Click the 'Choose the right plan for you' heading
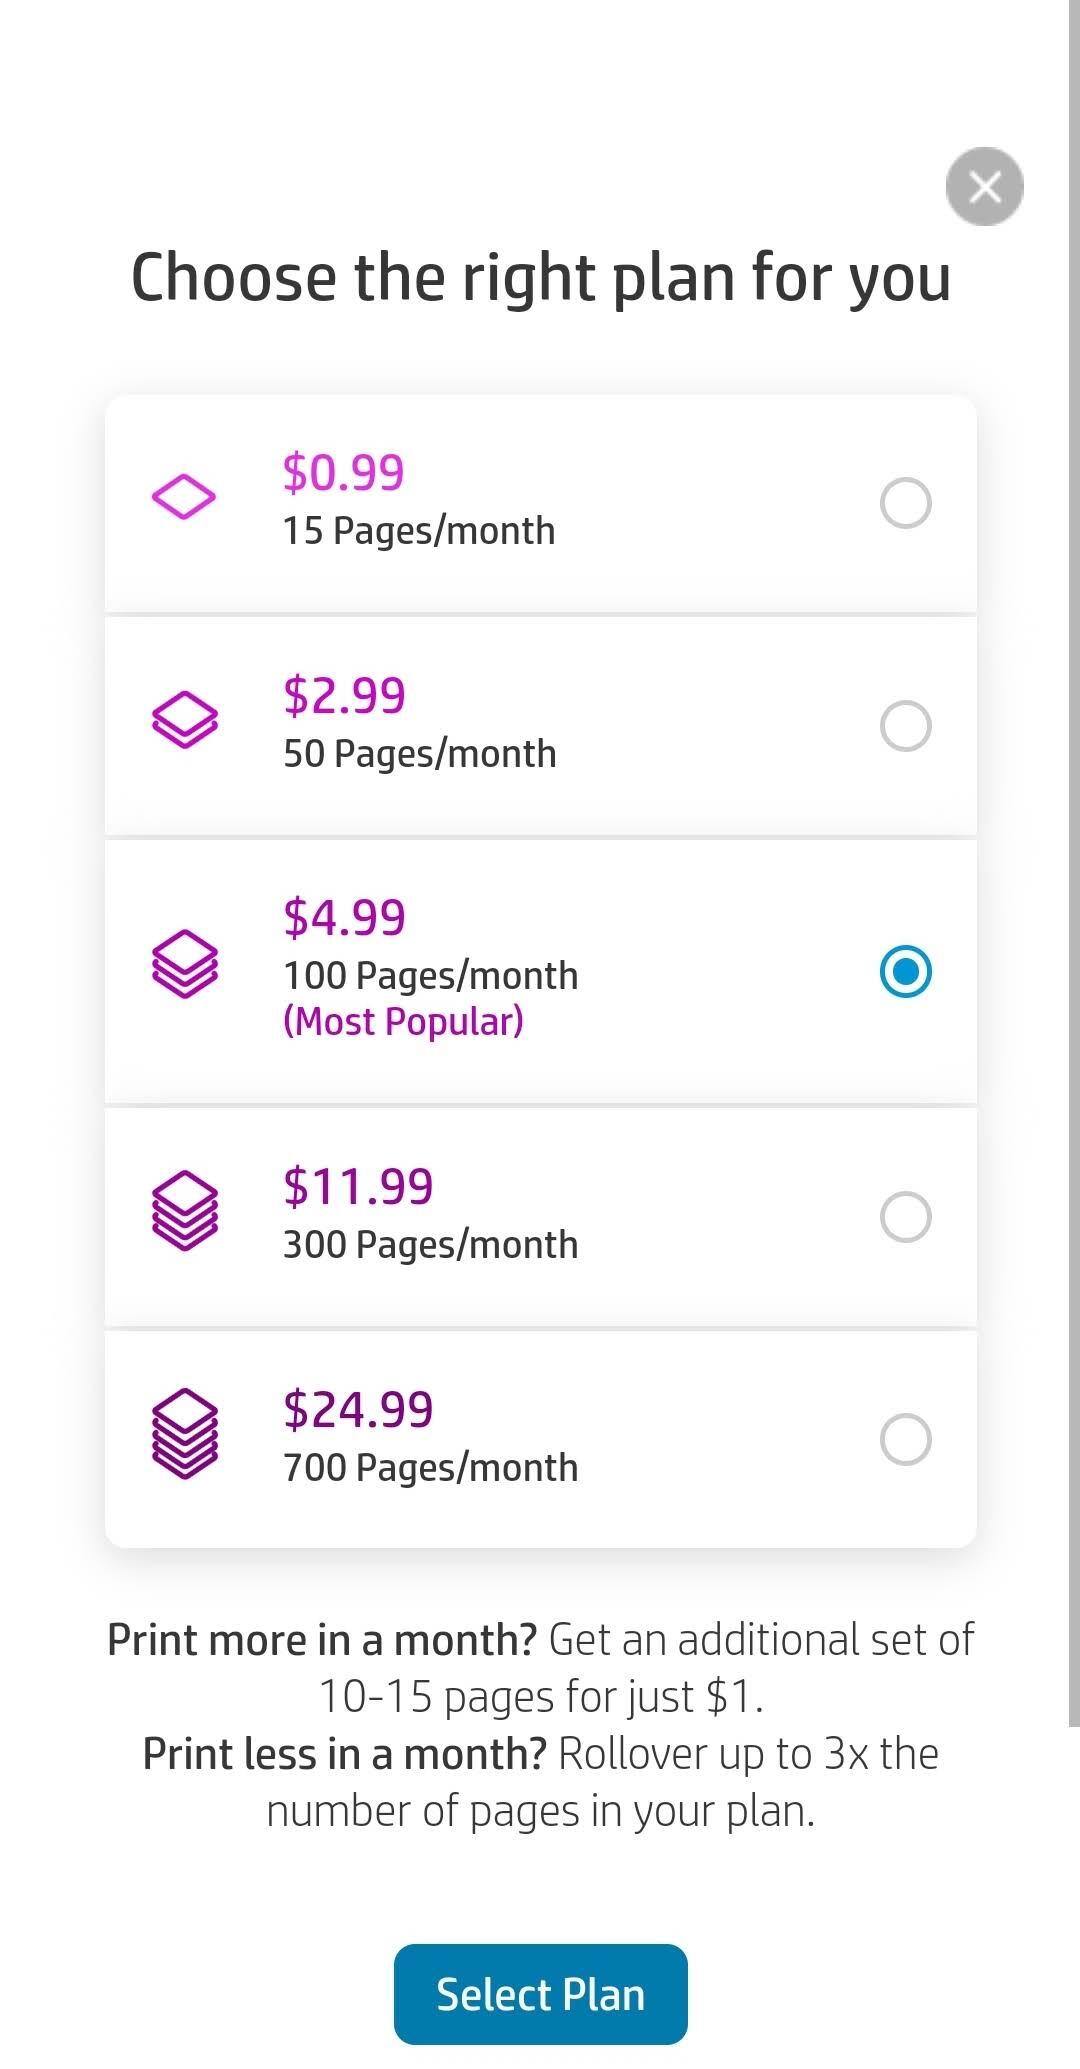 540,277
